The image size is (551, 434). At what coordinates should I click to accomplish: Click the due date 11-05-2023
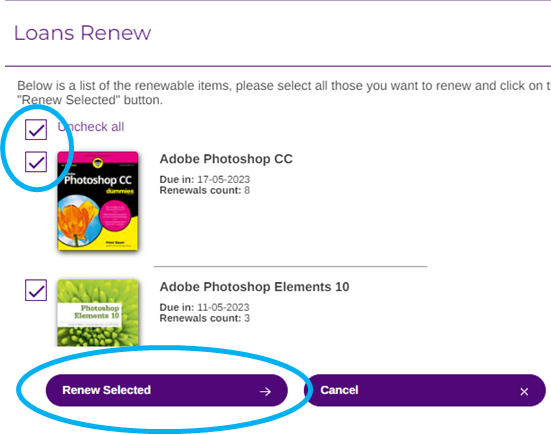223,307
